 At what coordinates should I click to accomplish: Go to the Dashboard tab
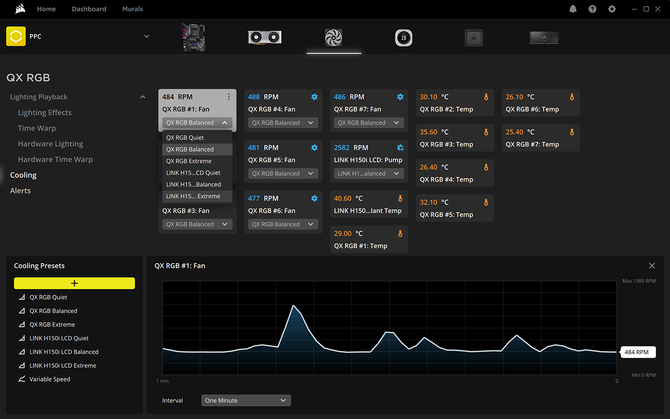[89, 9]
